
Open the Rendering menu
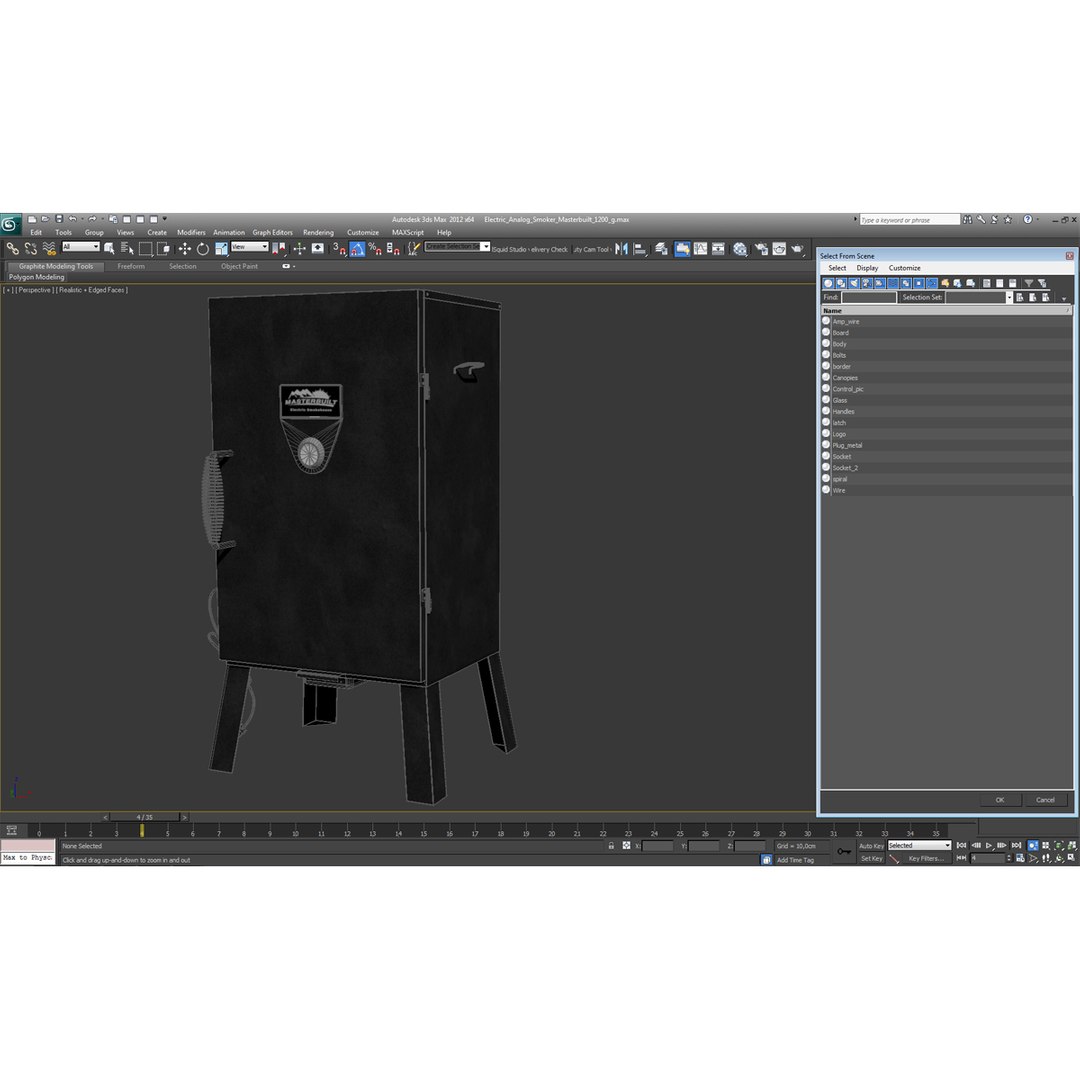click(x=318, y=232)
